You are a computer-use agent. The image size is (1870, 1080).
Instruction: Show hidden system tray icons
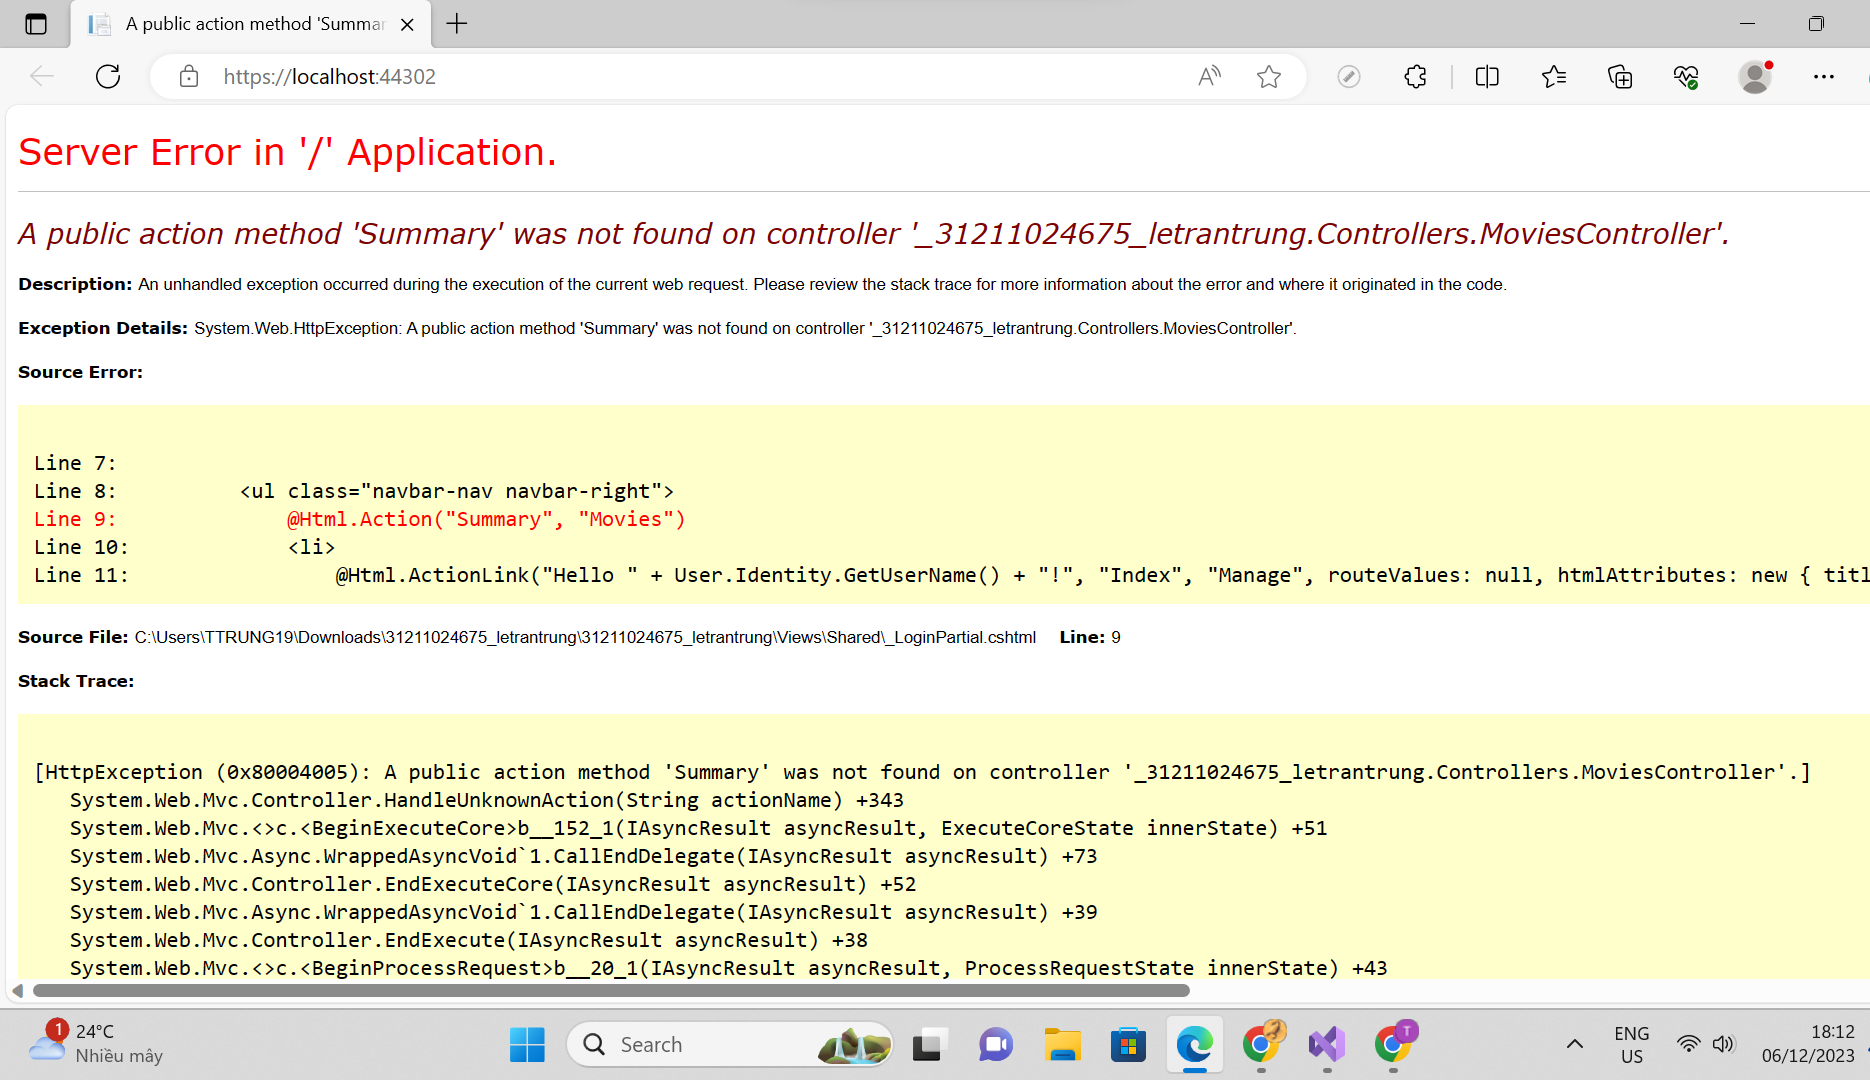pyautogui.click(x=1574, y=1045)
